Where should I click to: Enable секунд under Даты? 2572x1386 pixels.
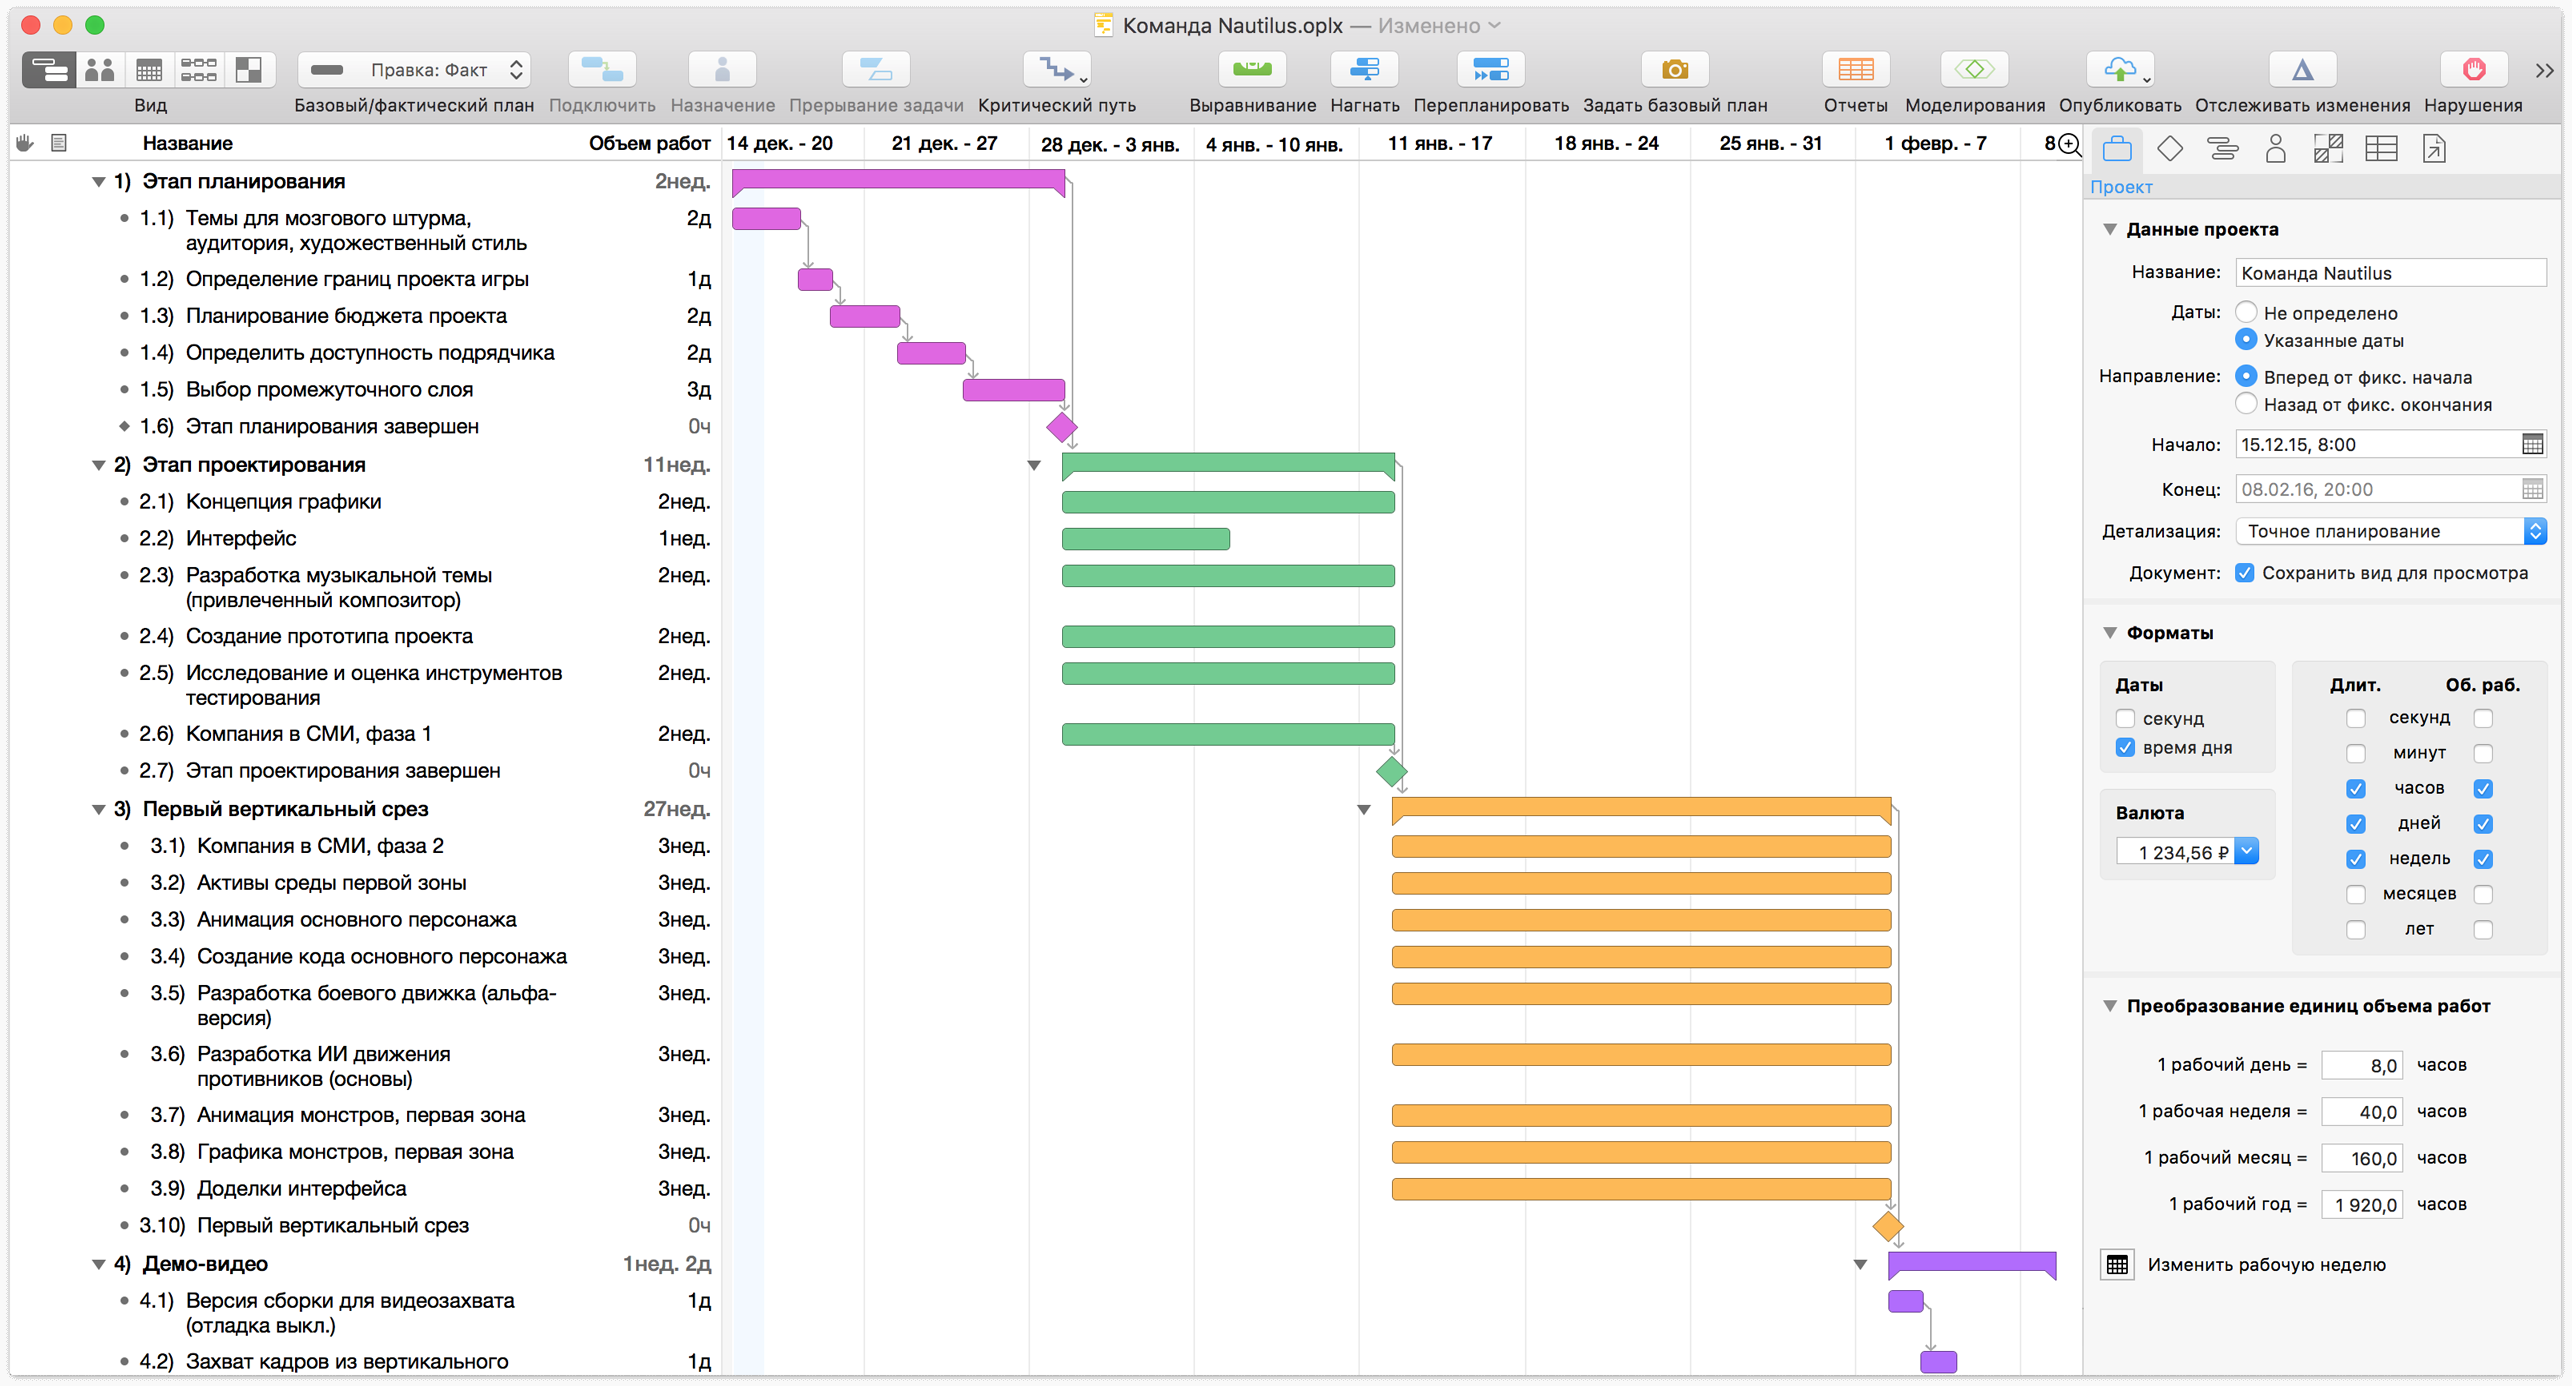2126,719
